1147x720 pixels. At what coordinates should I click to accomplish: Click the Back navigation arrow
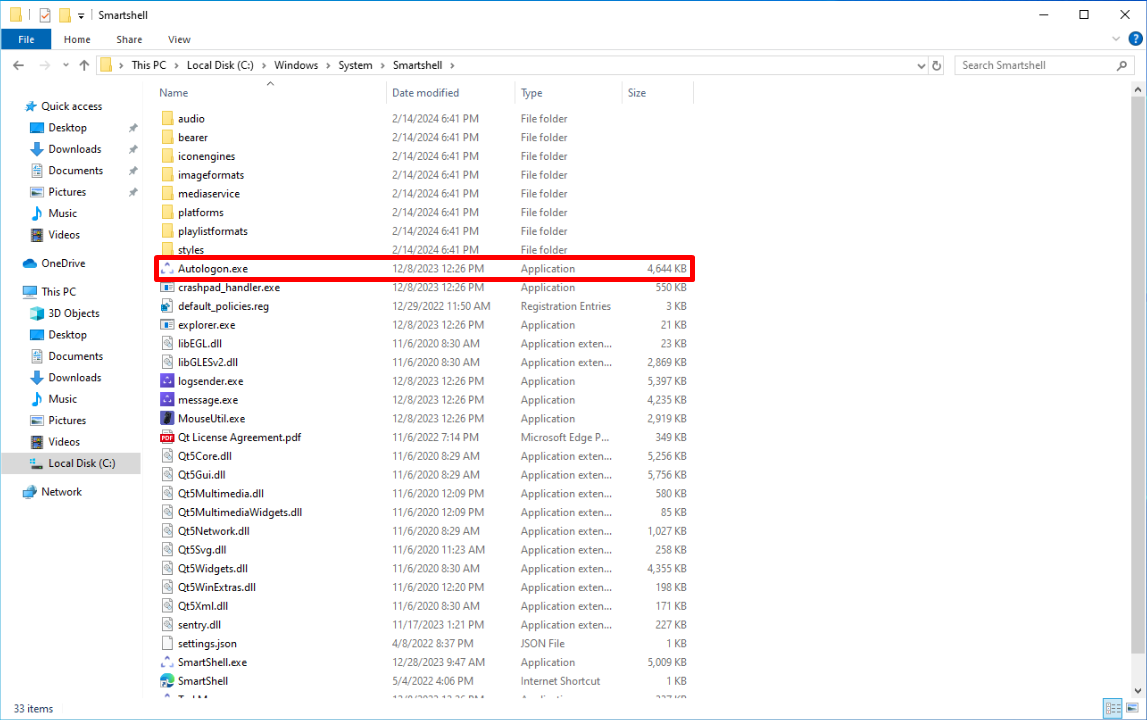[18, 65]
